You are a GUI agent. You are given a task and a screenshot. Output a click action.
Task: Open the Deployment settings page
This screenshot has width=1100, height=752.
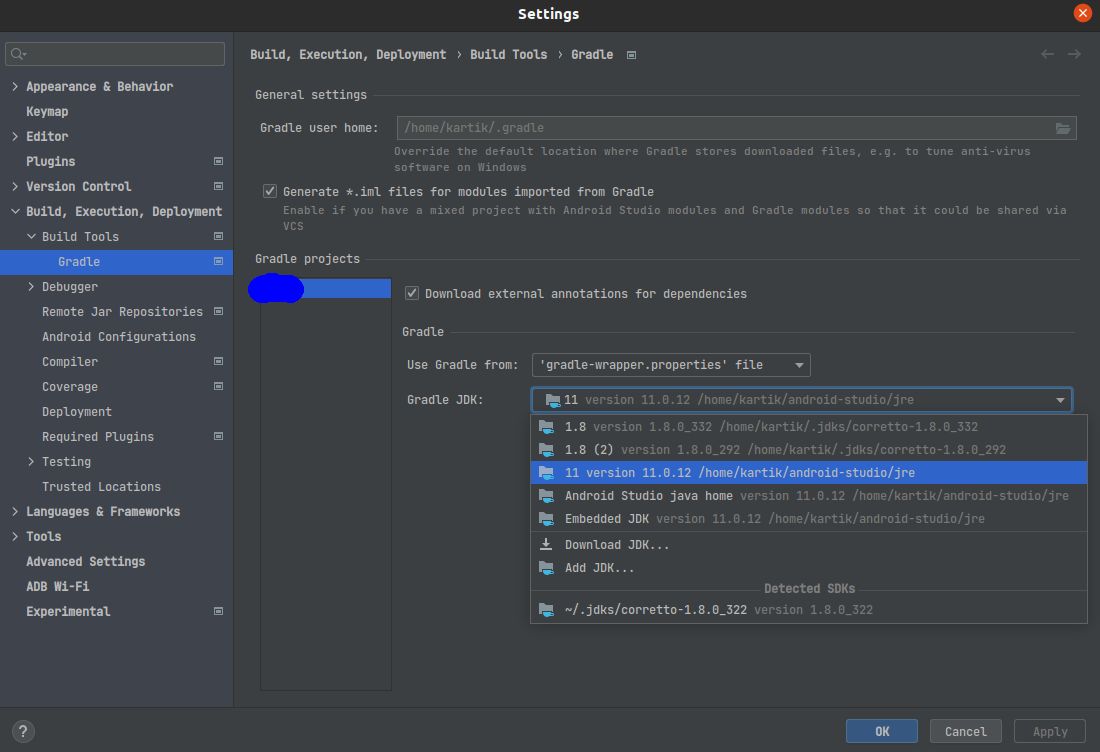tap(76, 412)
